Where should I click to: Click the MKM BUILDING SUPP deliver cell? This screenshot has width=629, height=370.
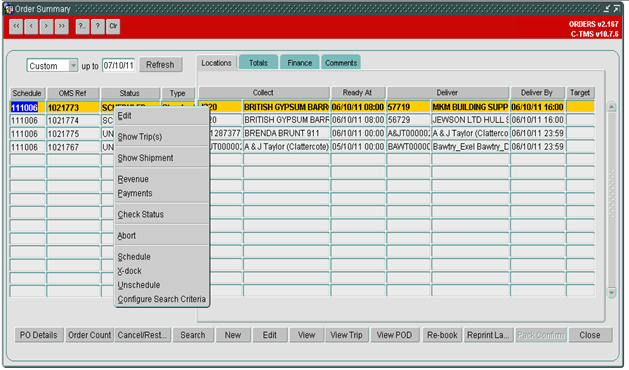click(x=470, y=107)
